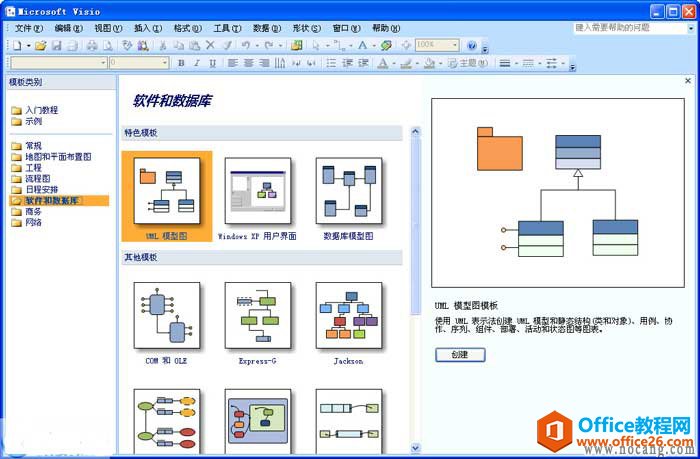Click the Format Painter icon
This screenshot has width=700, height=459.
227,46
